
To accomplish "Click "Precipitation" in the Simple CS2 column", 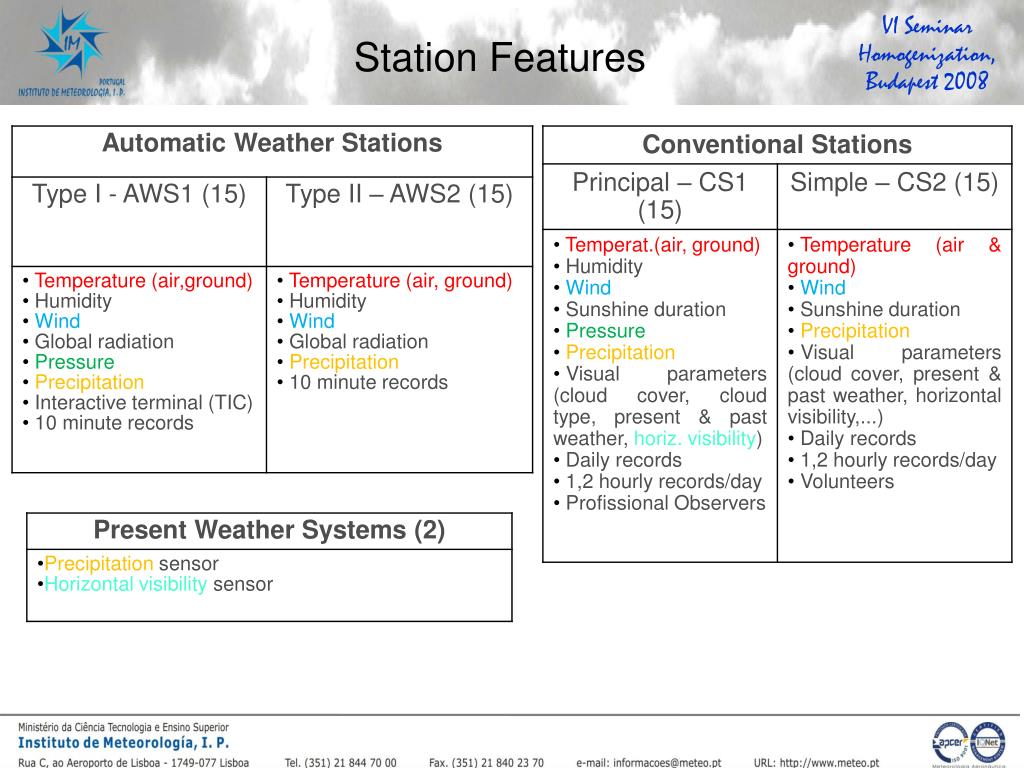I will [855, 331].
